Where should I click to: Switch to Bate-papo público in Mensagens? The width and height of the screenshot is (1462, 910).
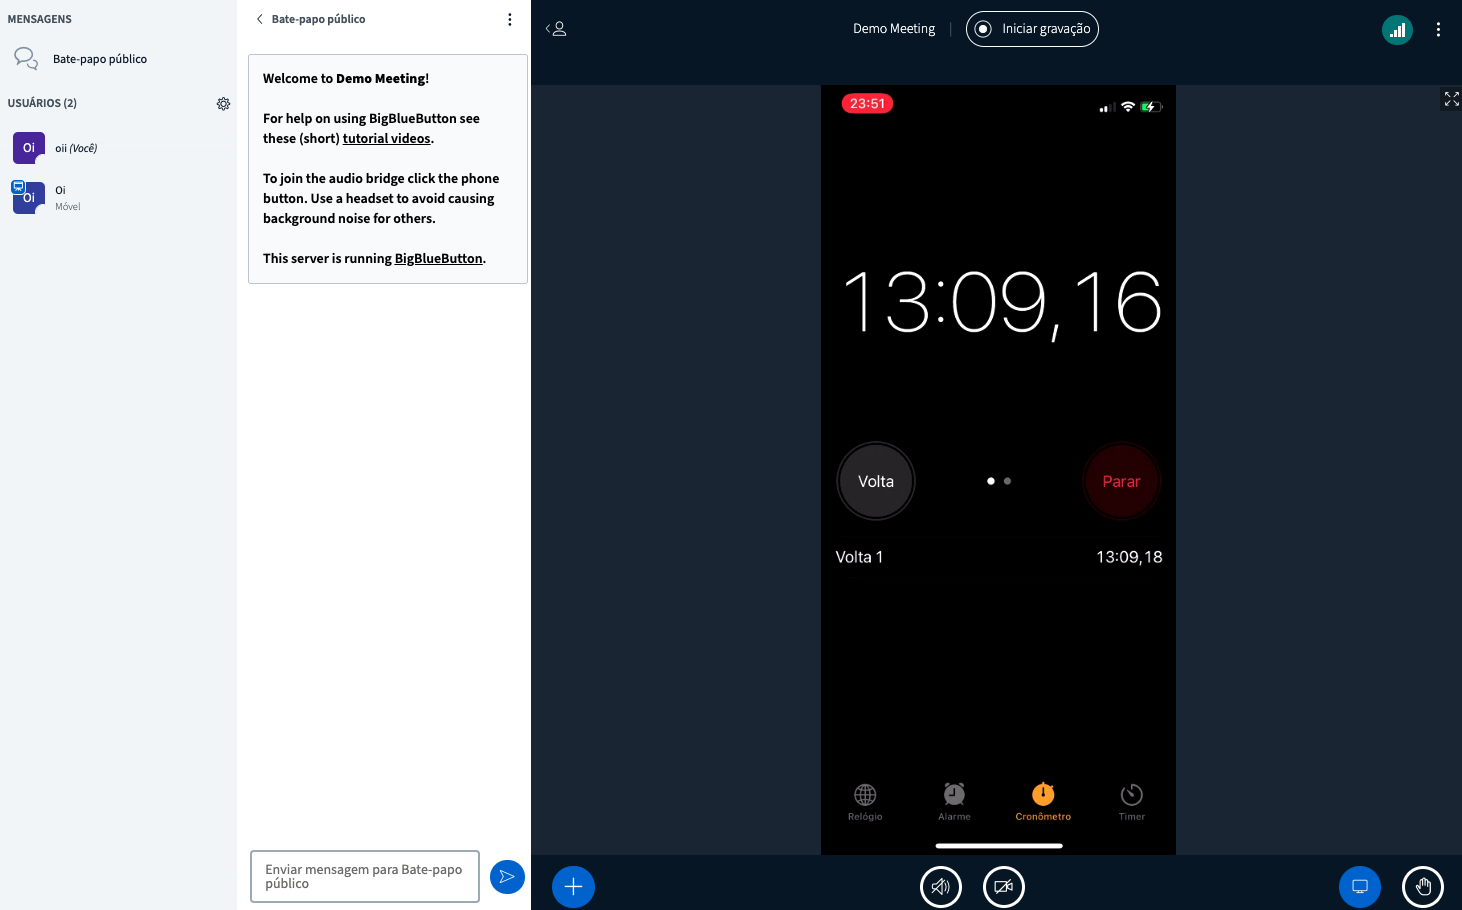coord(100,58)
